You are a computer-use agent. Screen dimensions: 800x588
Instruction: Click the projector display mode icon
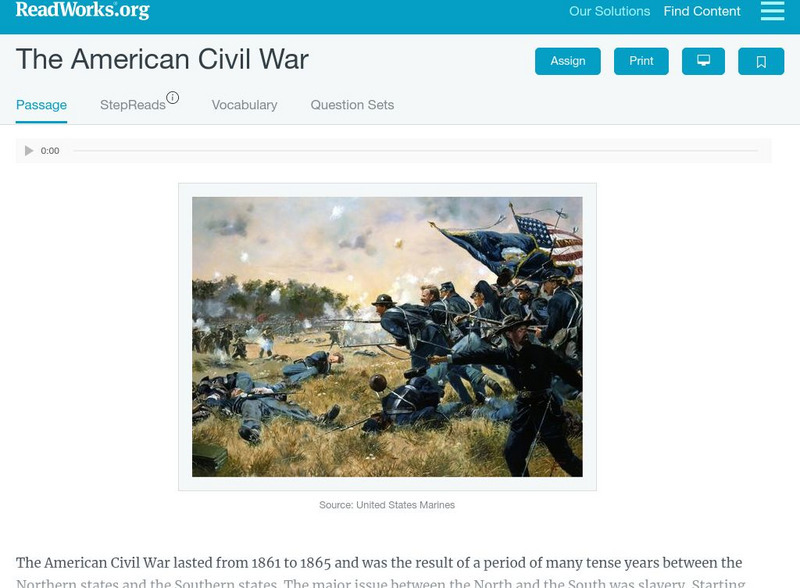703,61
